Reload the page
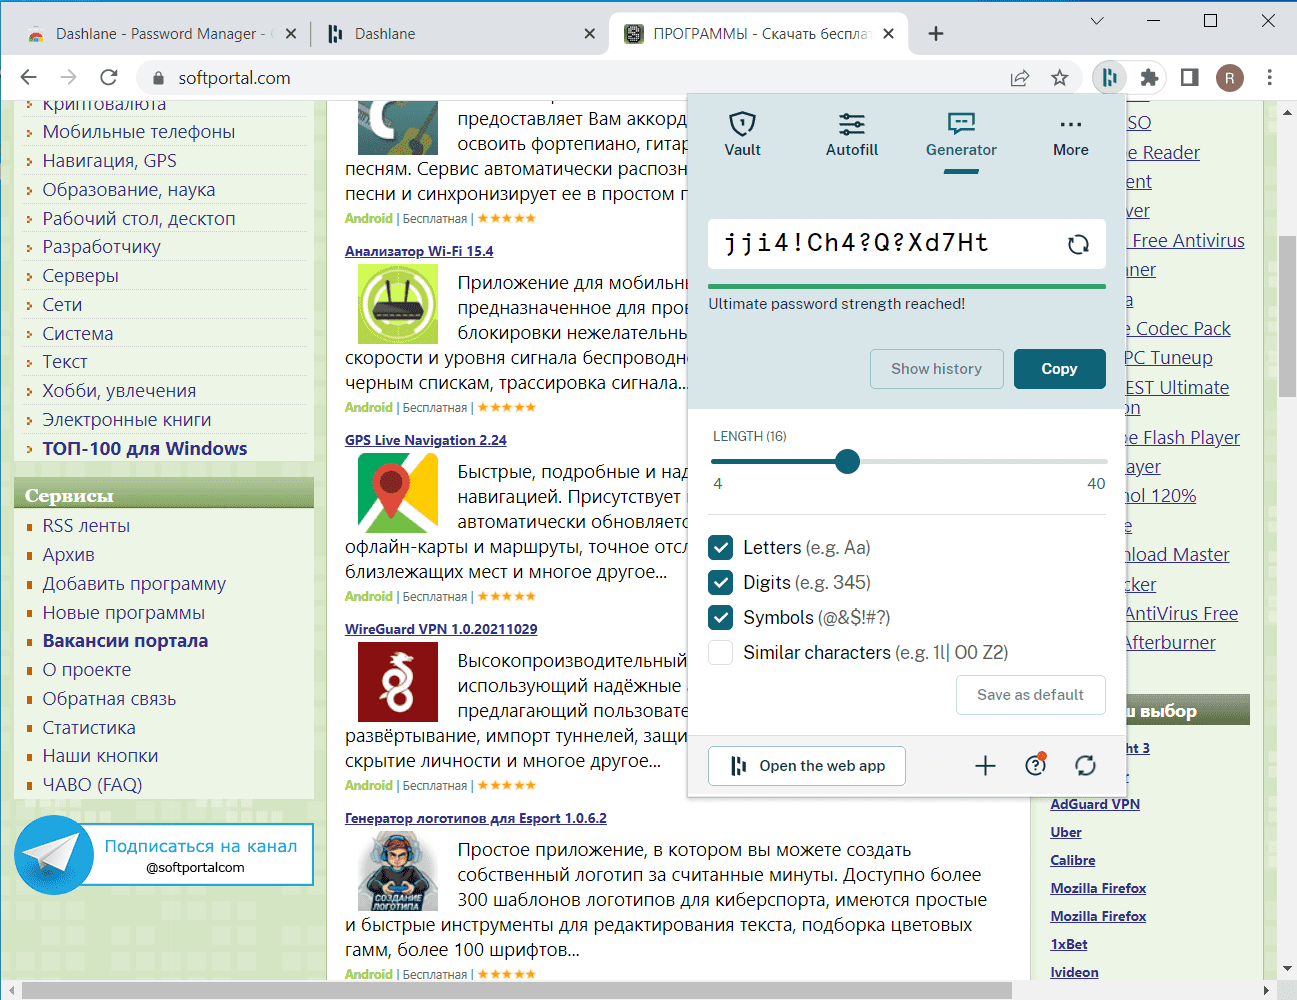This screenshot has width=1297, height=1000. (x=109, y=77)
